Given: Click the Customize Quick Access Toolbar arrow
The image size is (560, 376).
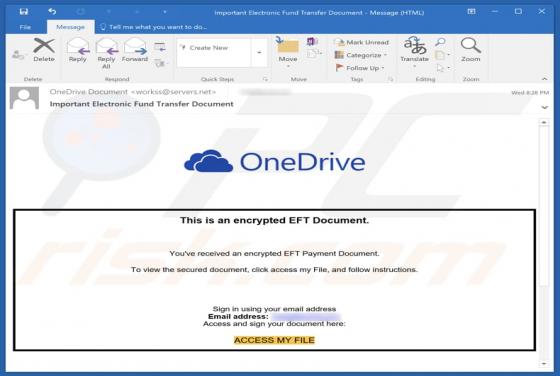Looking at the screenshot, I should click(x=165, y=12).
